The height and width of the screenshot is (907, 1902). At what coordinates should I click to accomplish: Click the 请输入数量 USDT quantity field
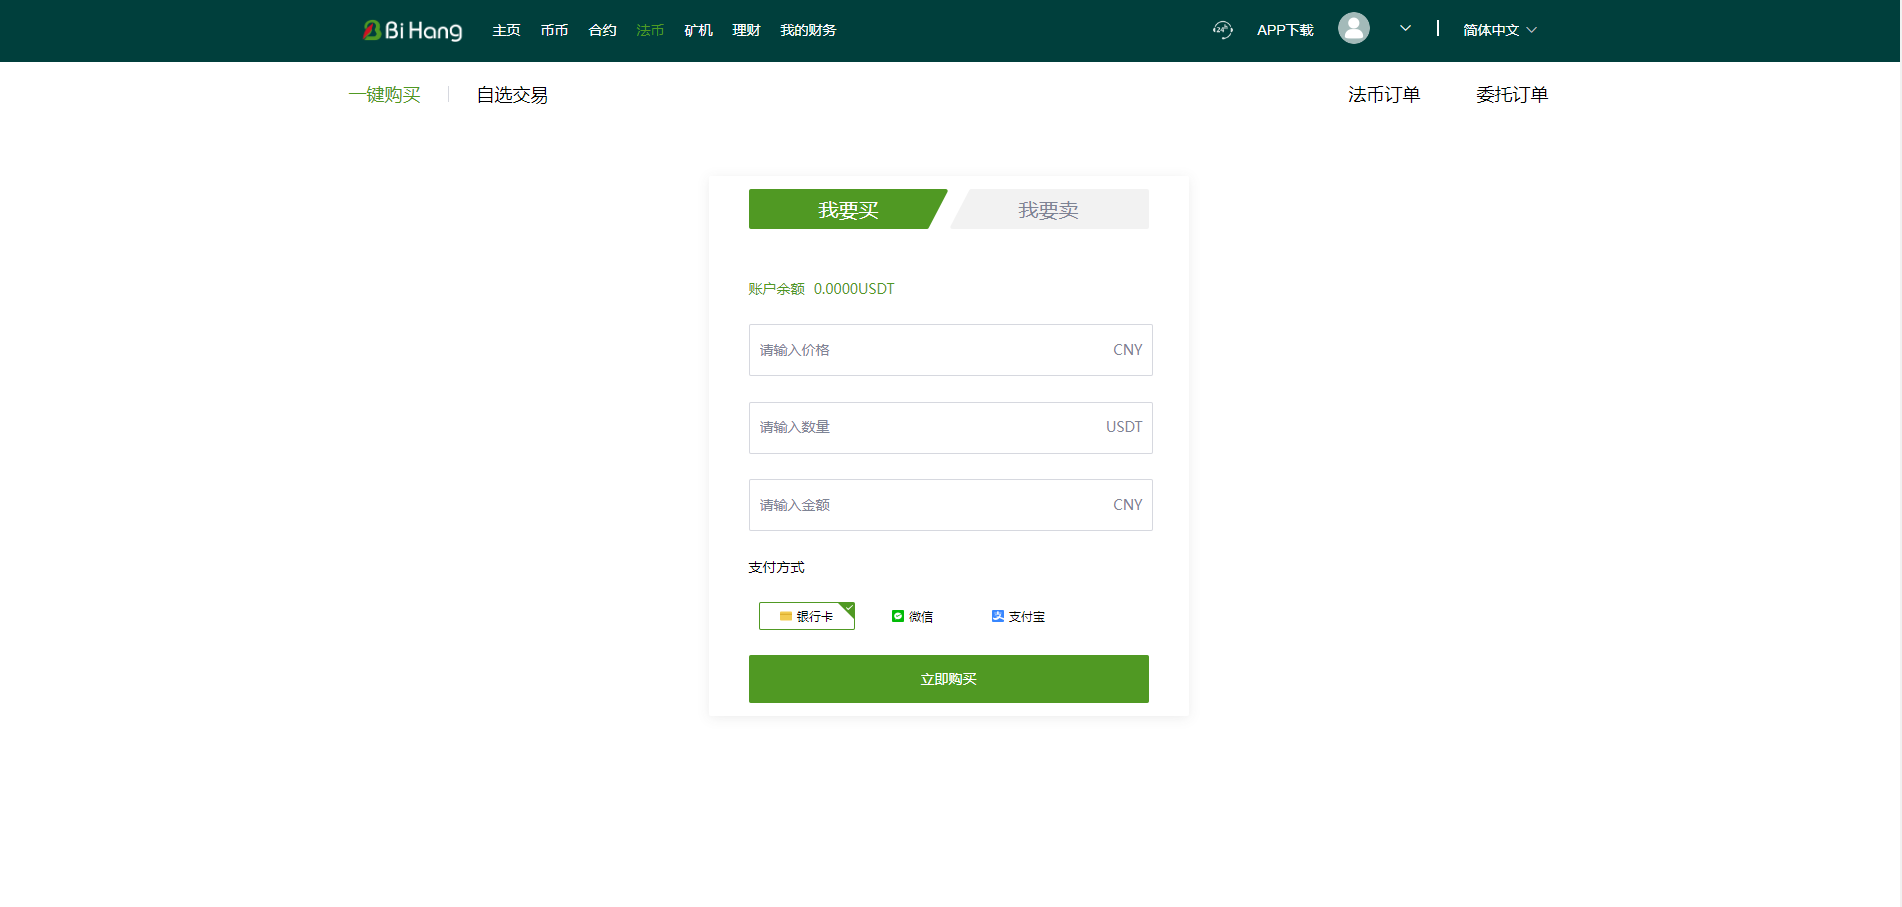[930, 428]
